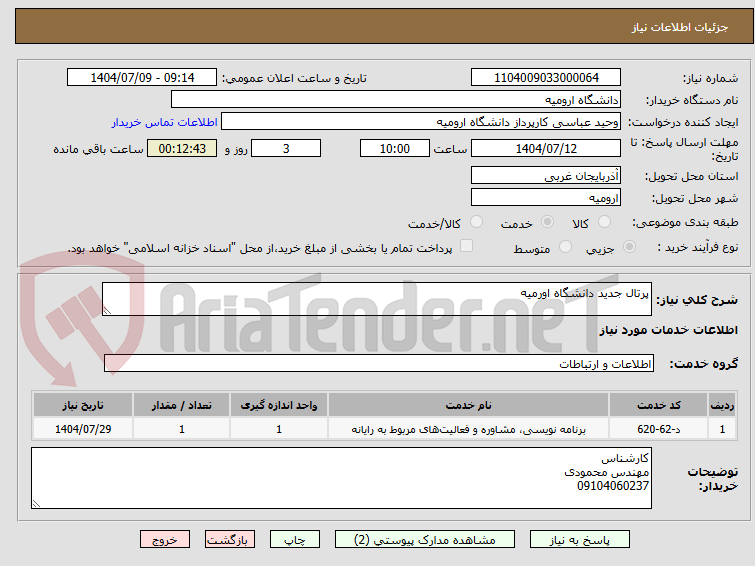Click the خروج exit button
This screenshot has width=755, height=566.
tap(165, 540)
